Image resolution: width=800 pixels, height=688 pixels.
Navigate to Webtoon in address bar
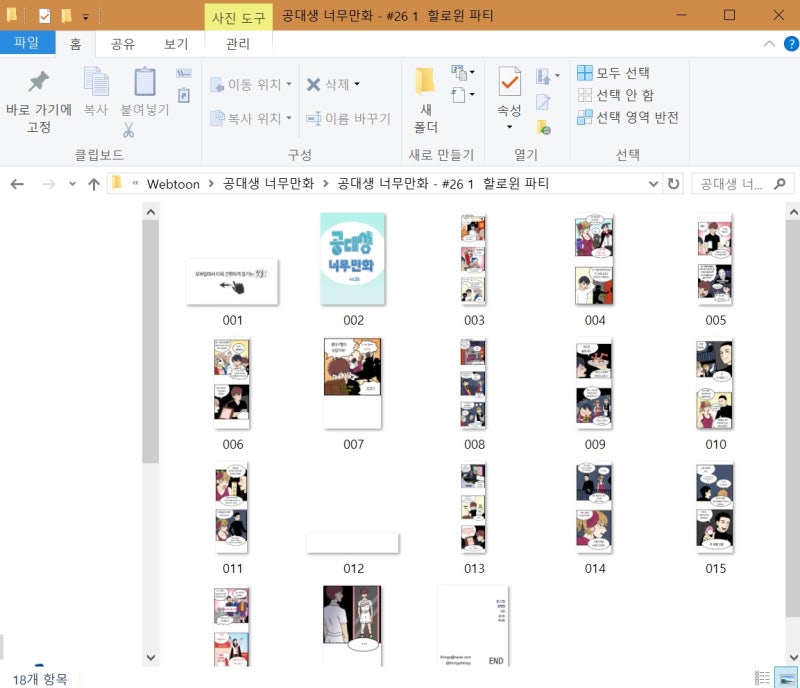point(173,184)
